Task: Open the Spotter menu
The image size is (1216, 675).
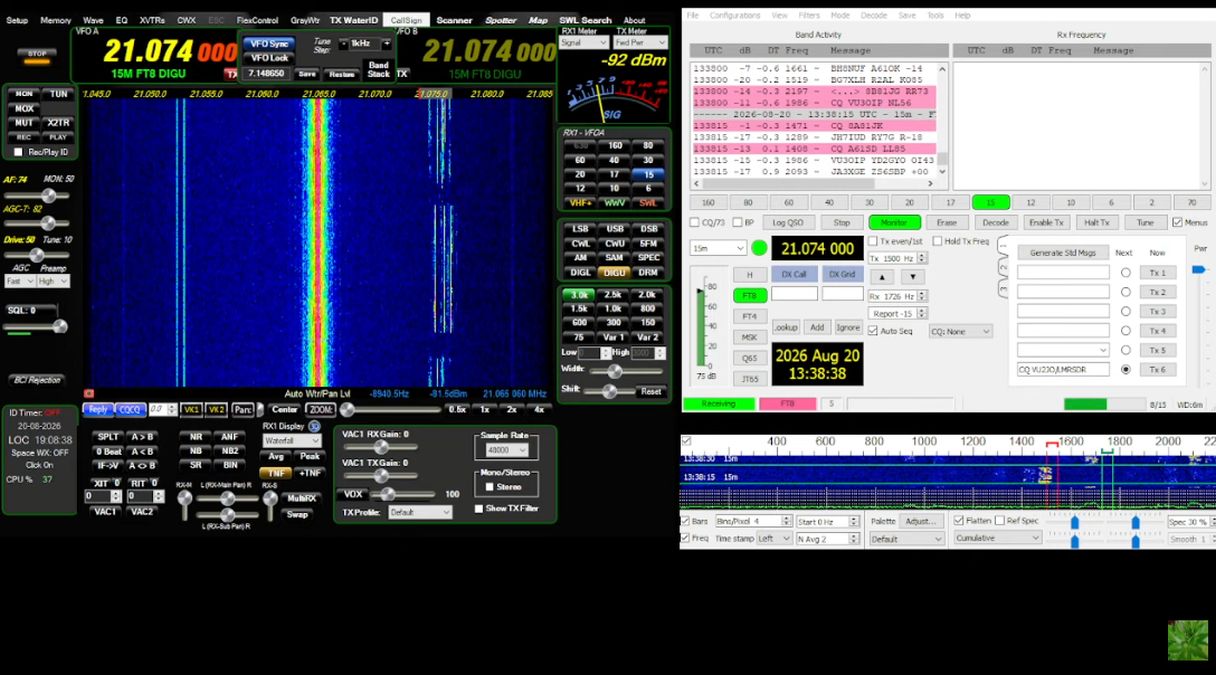Action: [x=501, y=20]
